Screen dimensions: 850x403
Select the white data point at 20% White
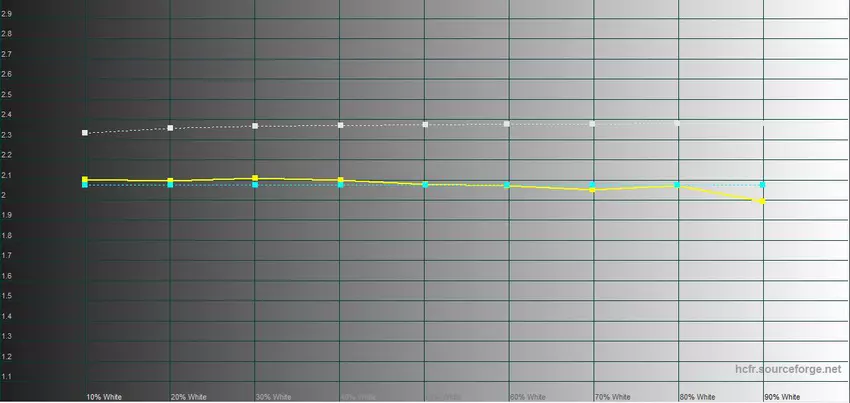(x=170, y=128)
